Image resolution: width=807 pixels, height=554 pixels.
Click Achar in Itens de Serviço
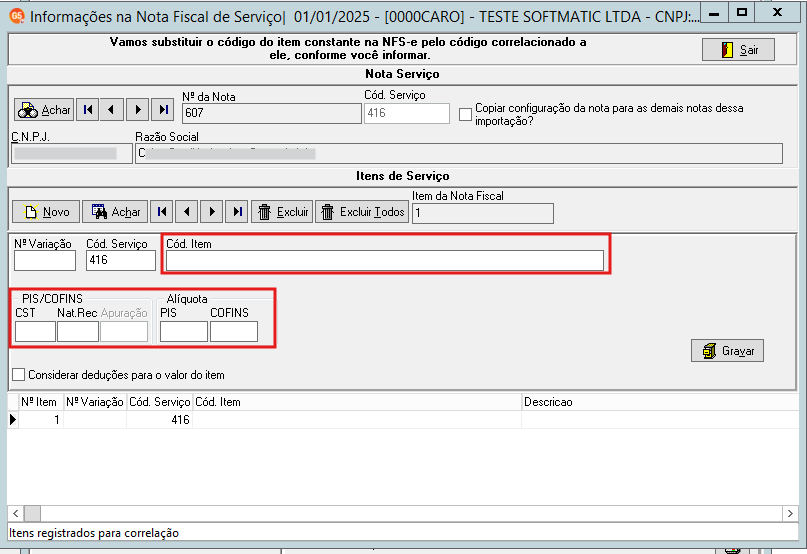coord(115,212)
